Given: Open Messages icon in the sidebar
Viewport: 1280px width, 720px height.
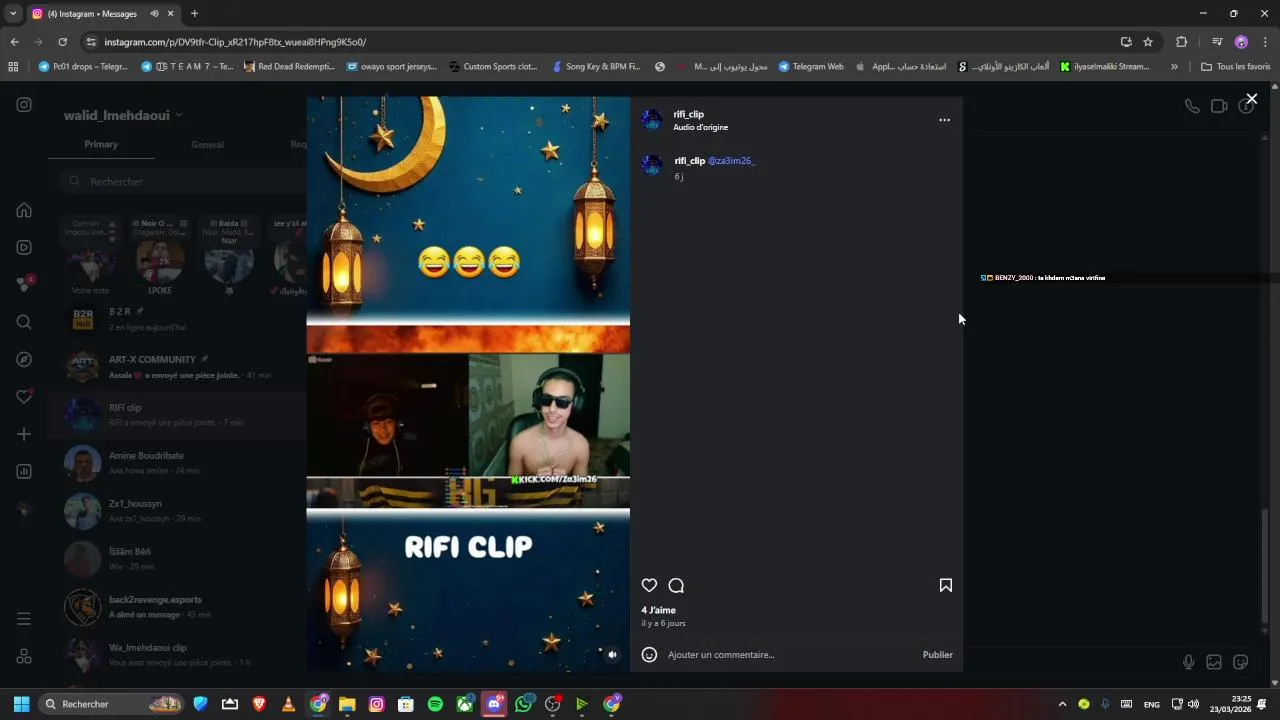Looking at the screenshot, I should [24, 284].
